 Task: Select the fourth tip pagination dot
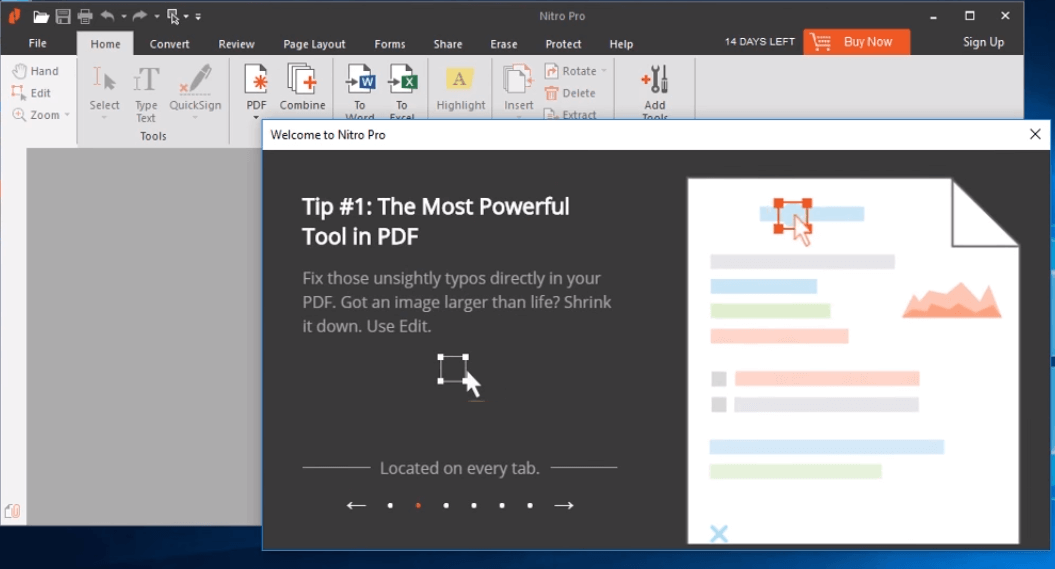[x=474, y=506]
